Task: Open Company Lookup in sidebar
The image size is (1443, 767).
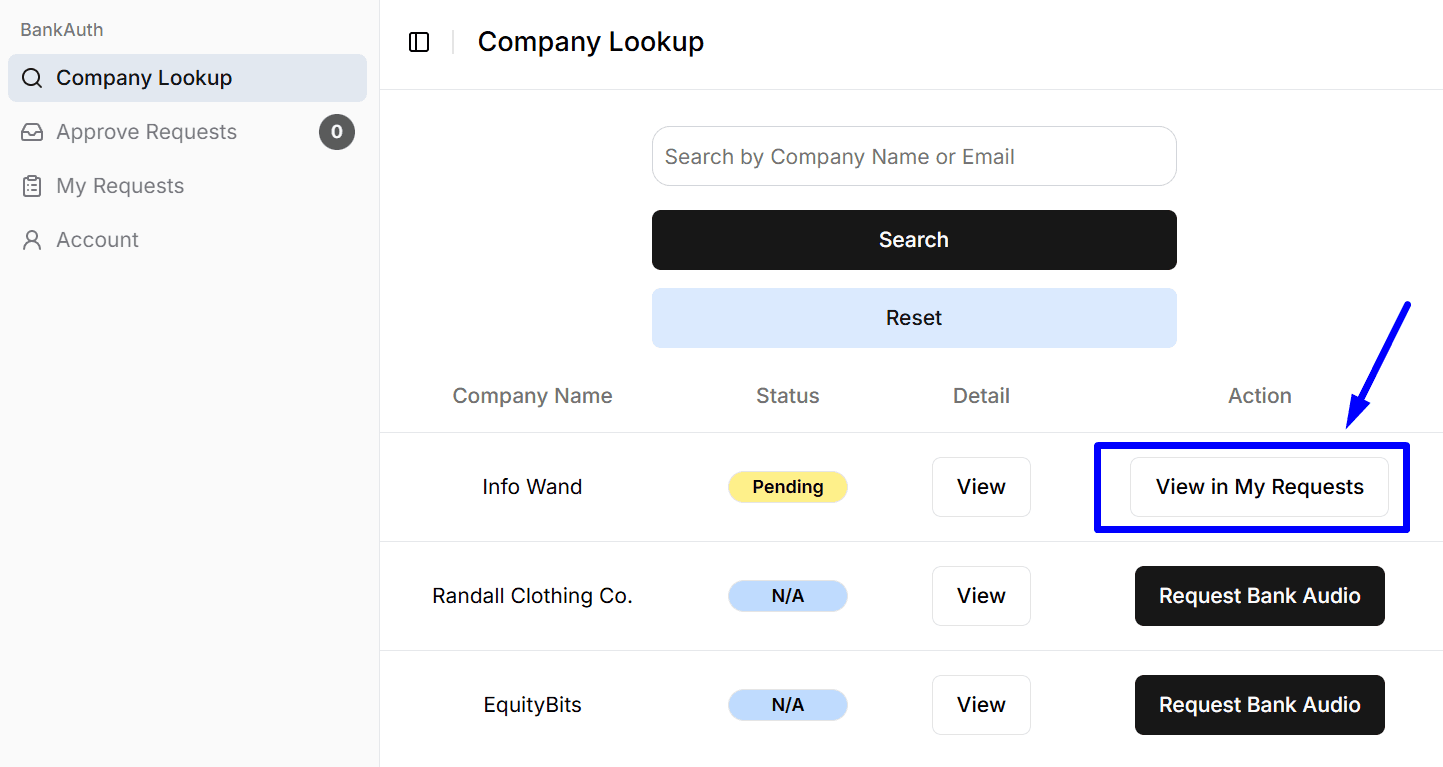Action: pyautogui.click(x=144, y=78)
